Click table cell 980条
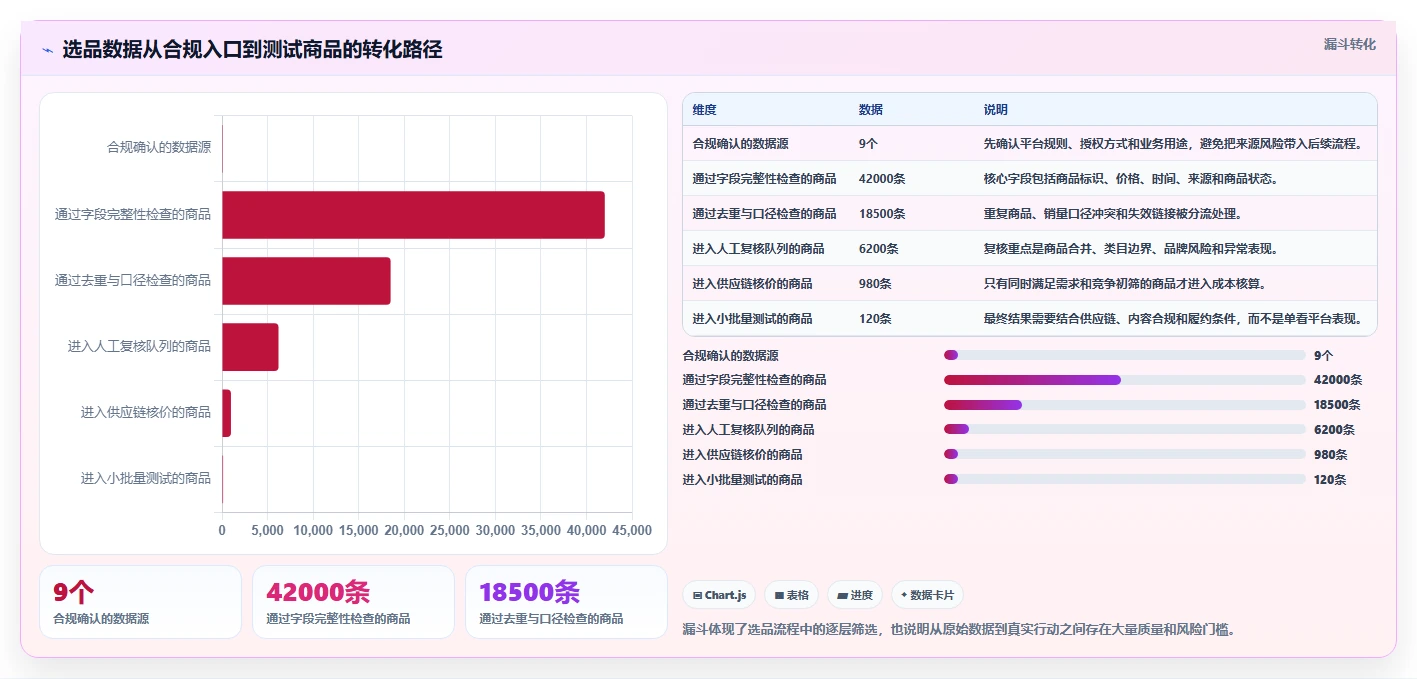The height and width of the screenshot is (679, 1417). point(874,284)
